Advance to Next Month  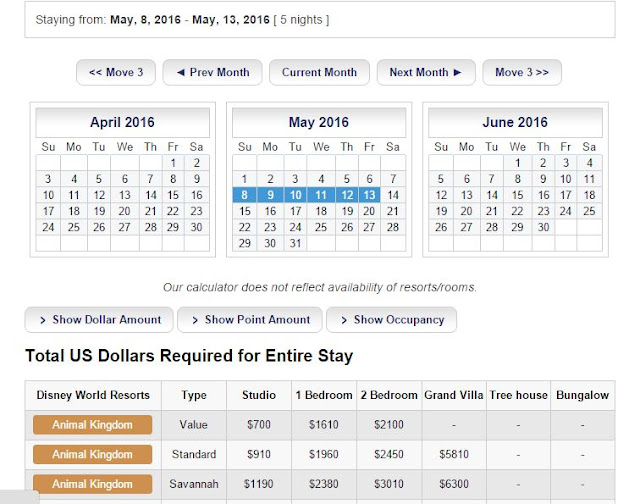425,73
